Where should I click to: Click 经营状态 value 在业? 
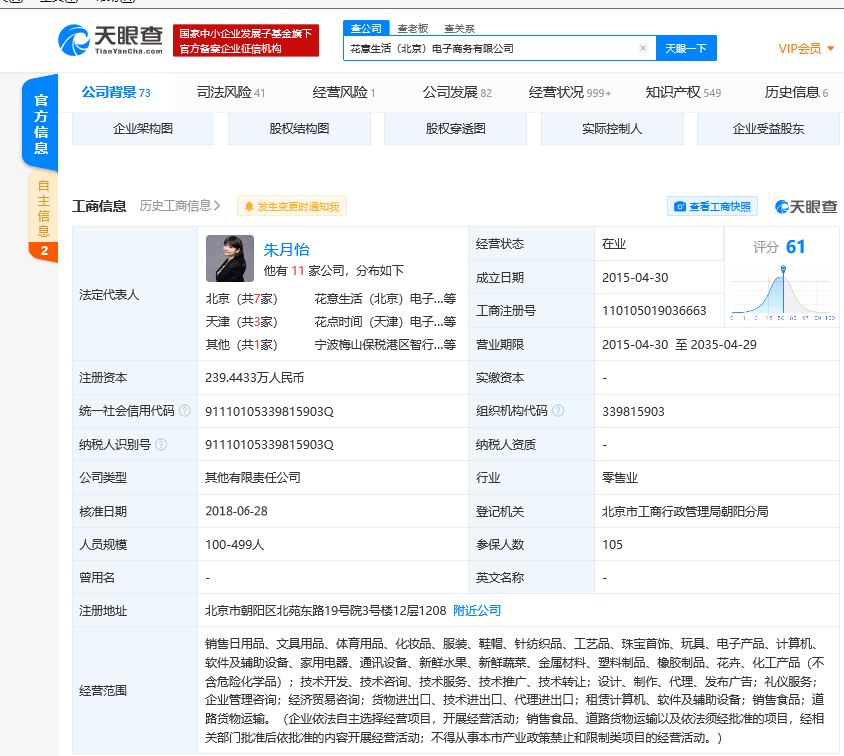tap(614, 244)
